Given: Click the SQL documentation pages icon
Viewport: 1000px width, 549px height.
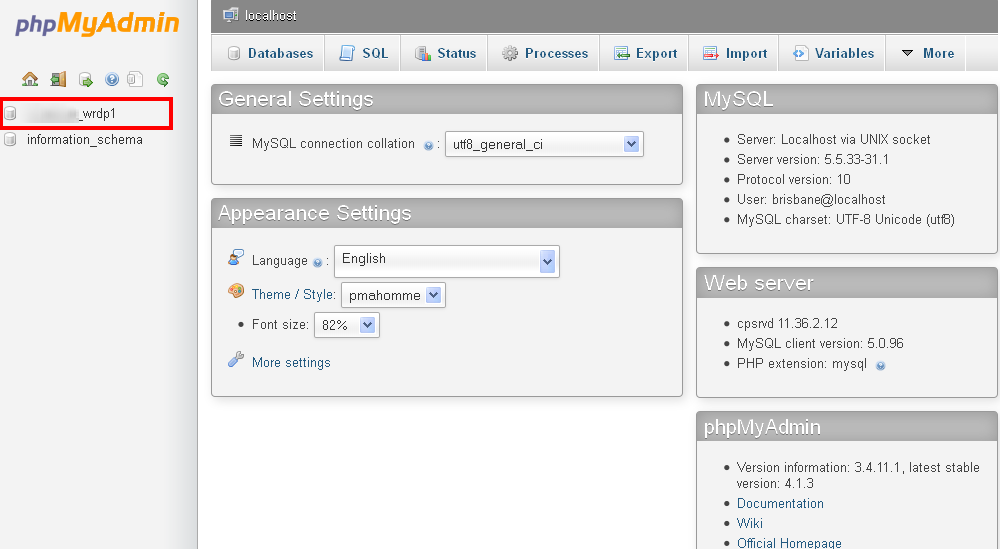Looking at the screenshot, I should pos(135,79).
